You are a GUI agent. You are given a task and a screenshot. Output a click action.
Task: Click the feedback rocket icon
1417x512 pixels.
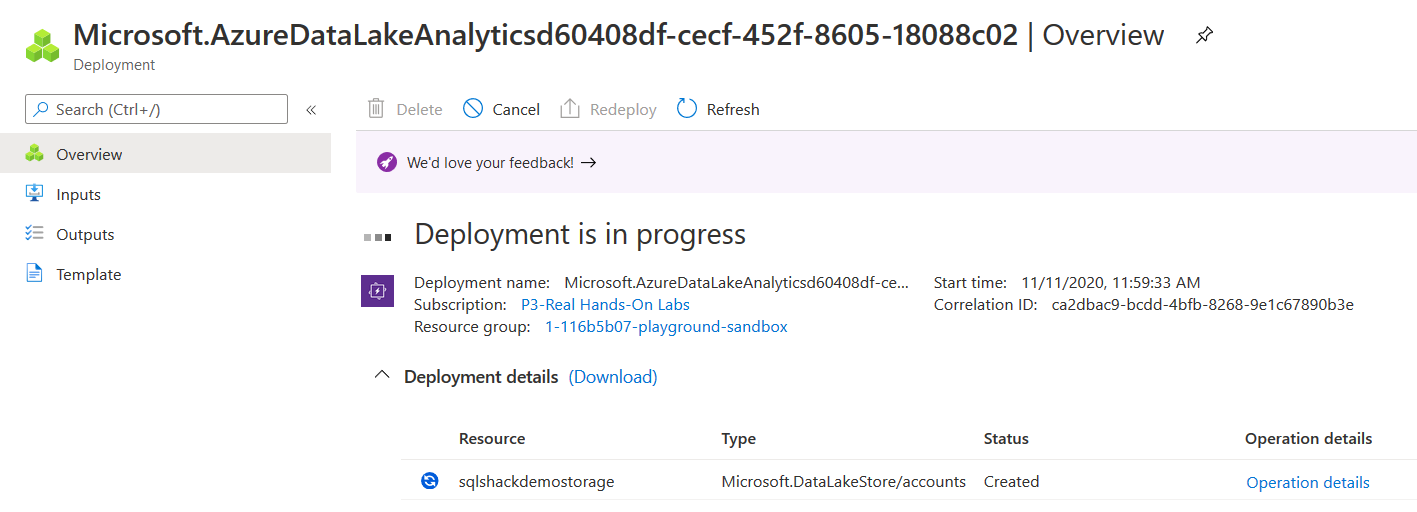387,162
